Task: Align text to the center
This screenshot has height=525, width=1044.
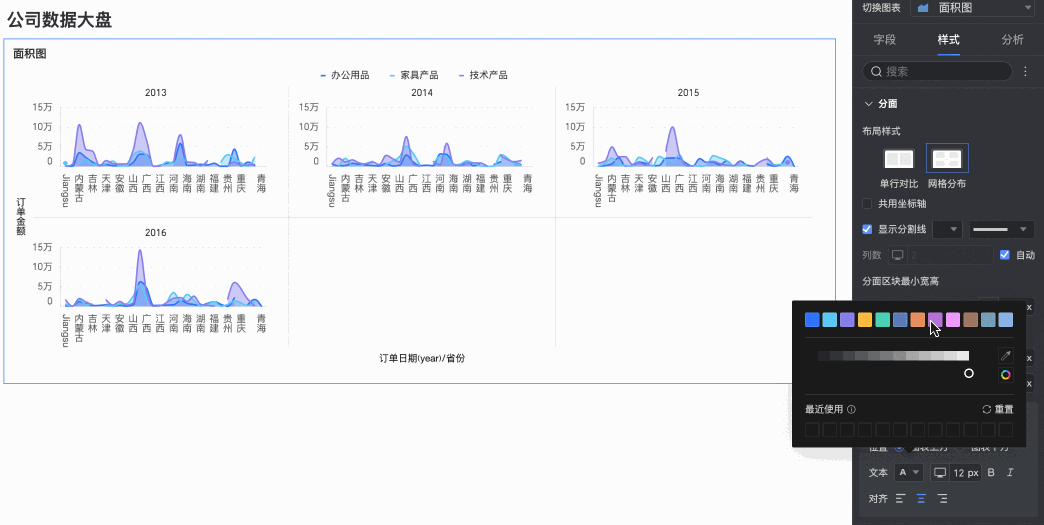Action: (921, 498)
